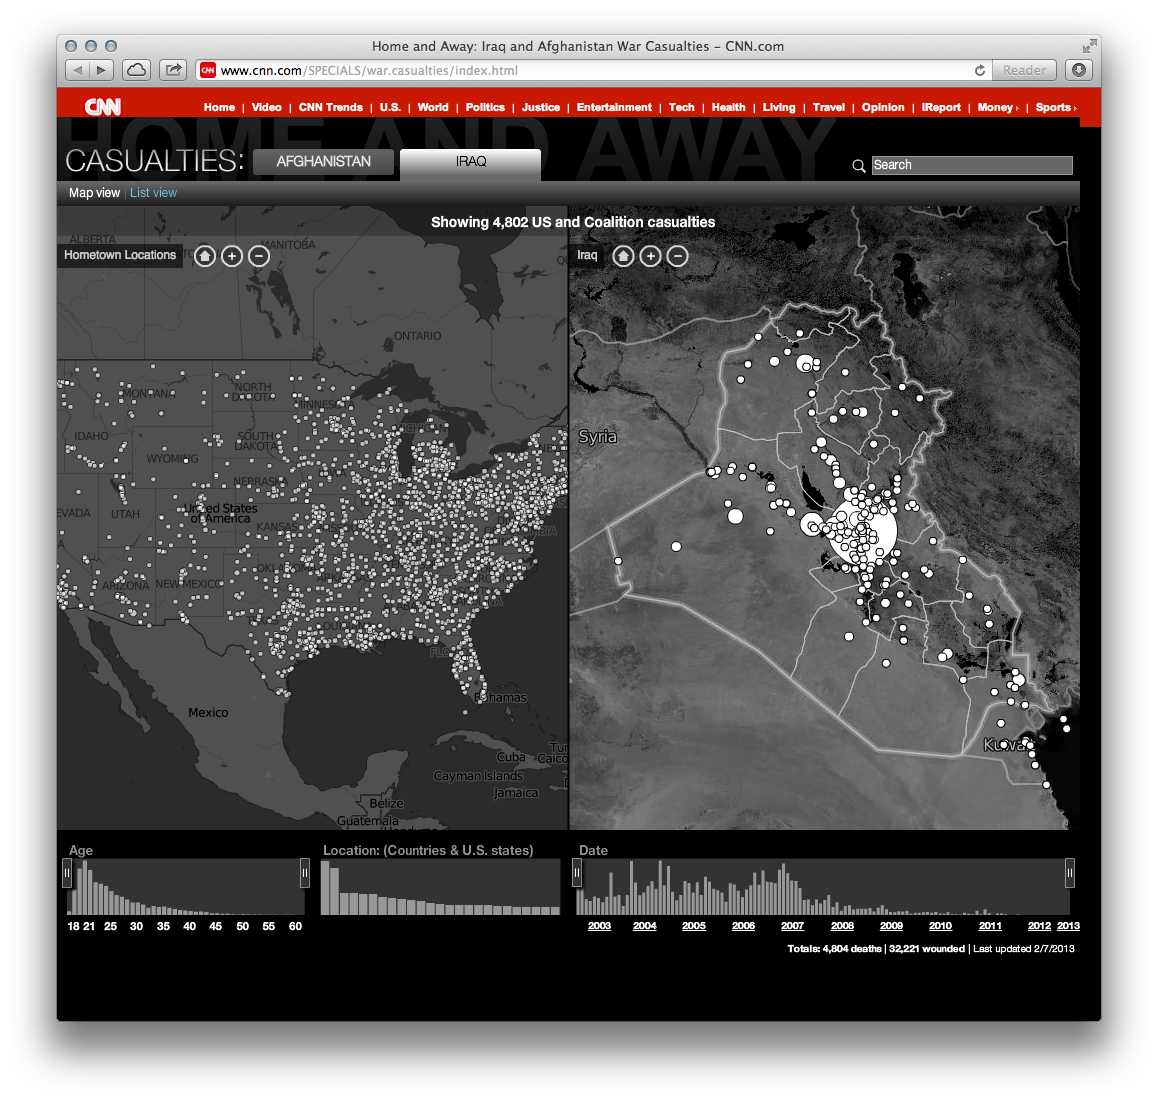Click the left handle of the Age slider
The width and height of the screenshot is (1158, 1100).
pos(67,874)
